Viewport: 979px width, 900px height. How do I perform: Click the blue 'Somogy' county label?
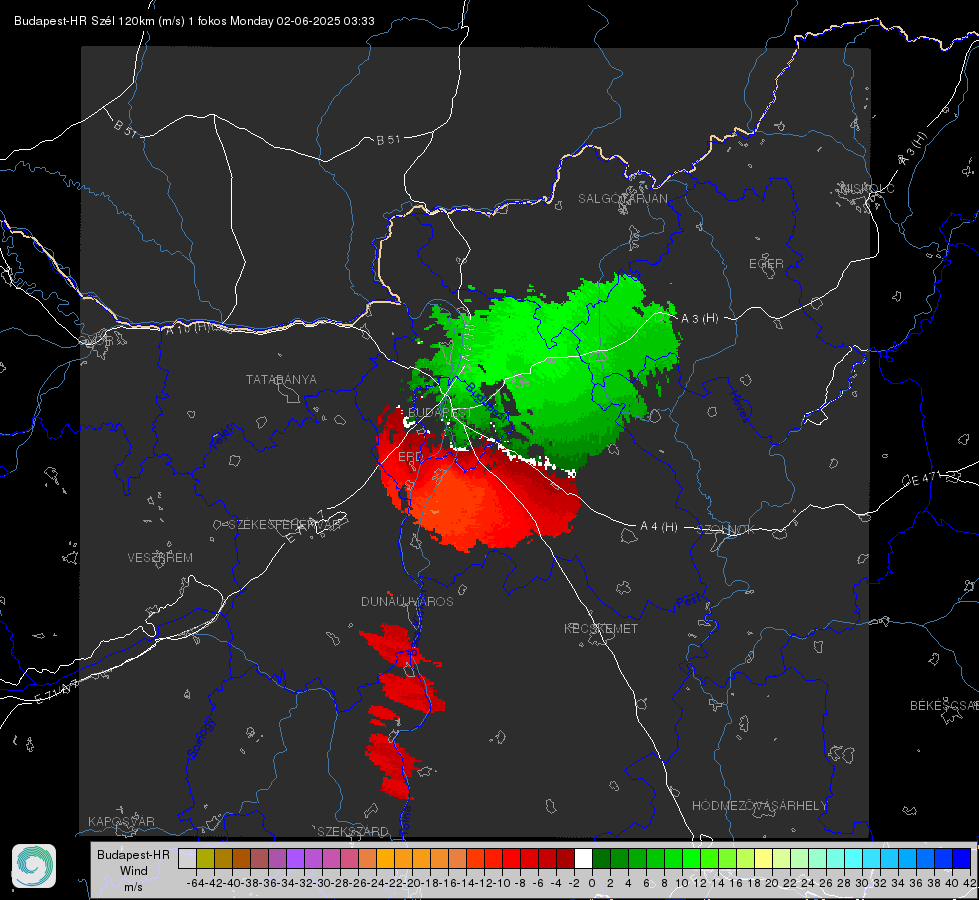pyautogui.click(x=201, y=738)
